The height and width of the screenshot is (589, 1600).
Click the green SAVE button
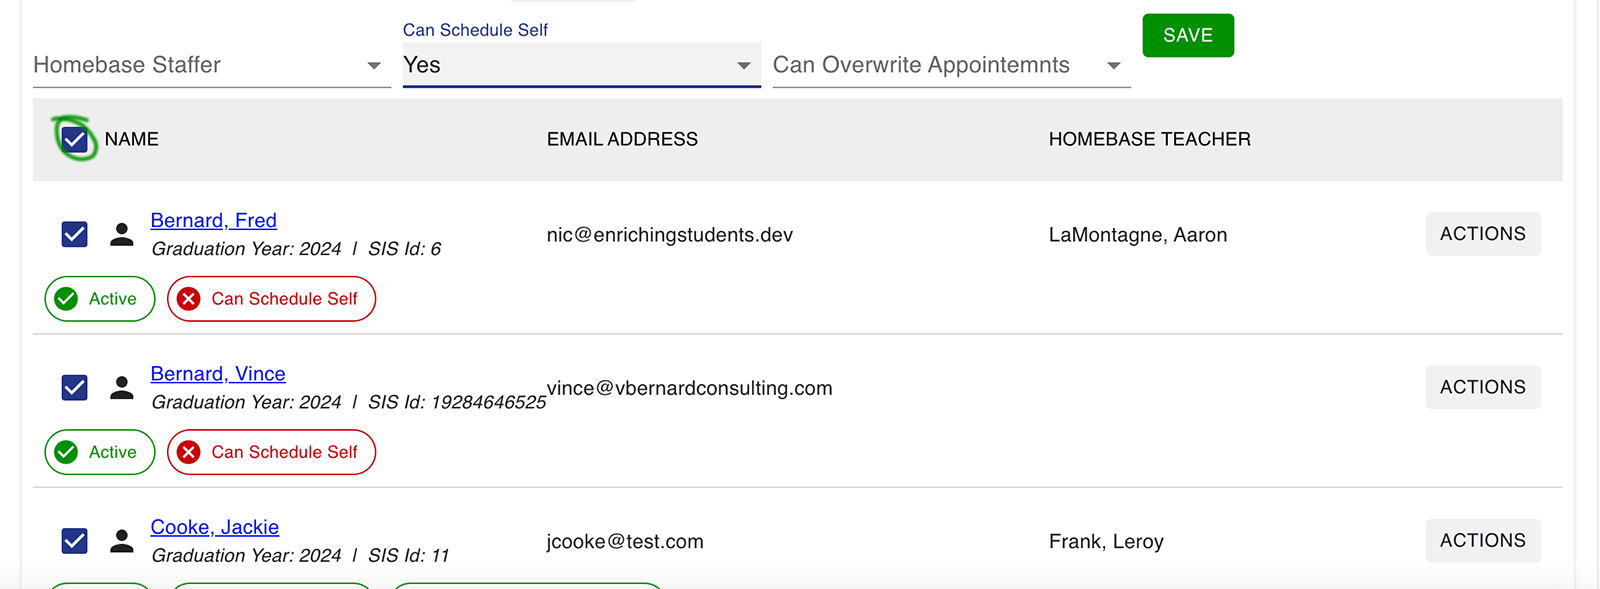pyautogui.click(x=1188, y=35)
